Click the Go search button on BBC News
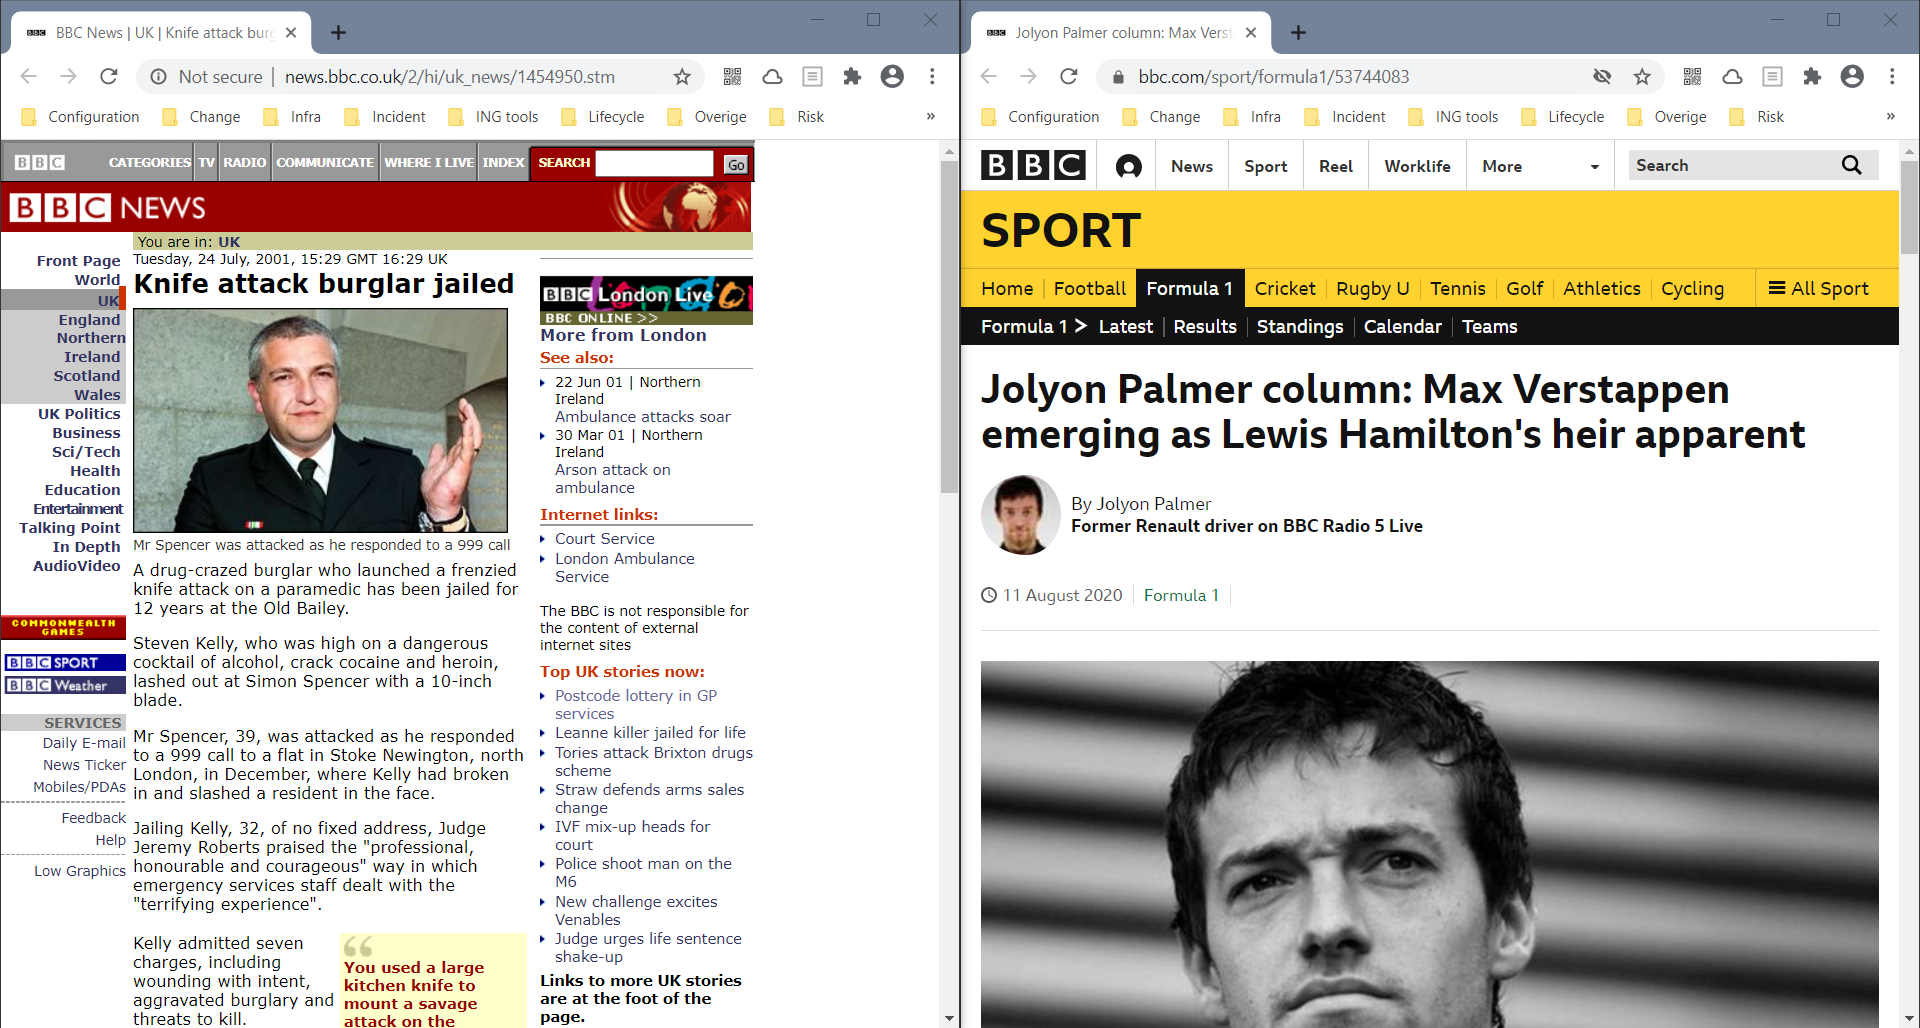The height and width of the screenshot is (1028, 1920). (x=736, y=164)
